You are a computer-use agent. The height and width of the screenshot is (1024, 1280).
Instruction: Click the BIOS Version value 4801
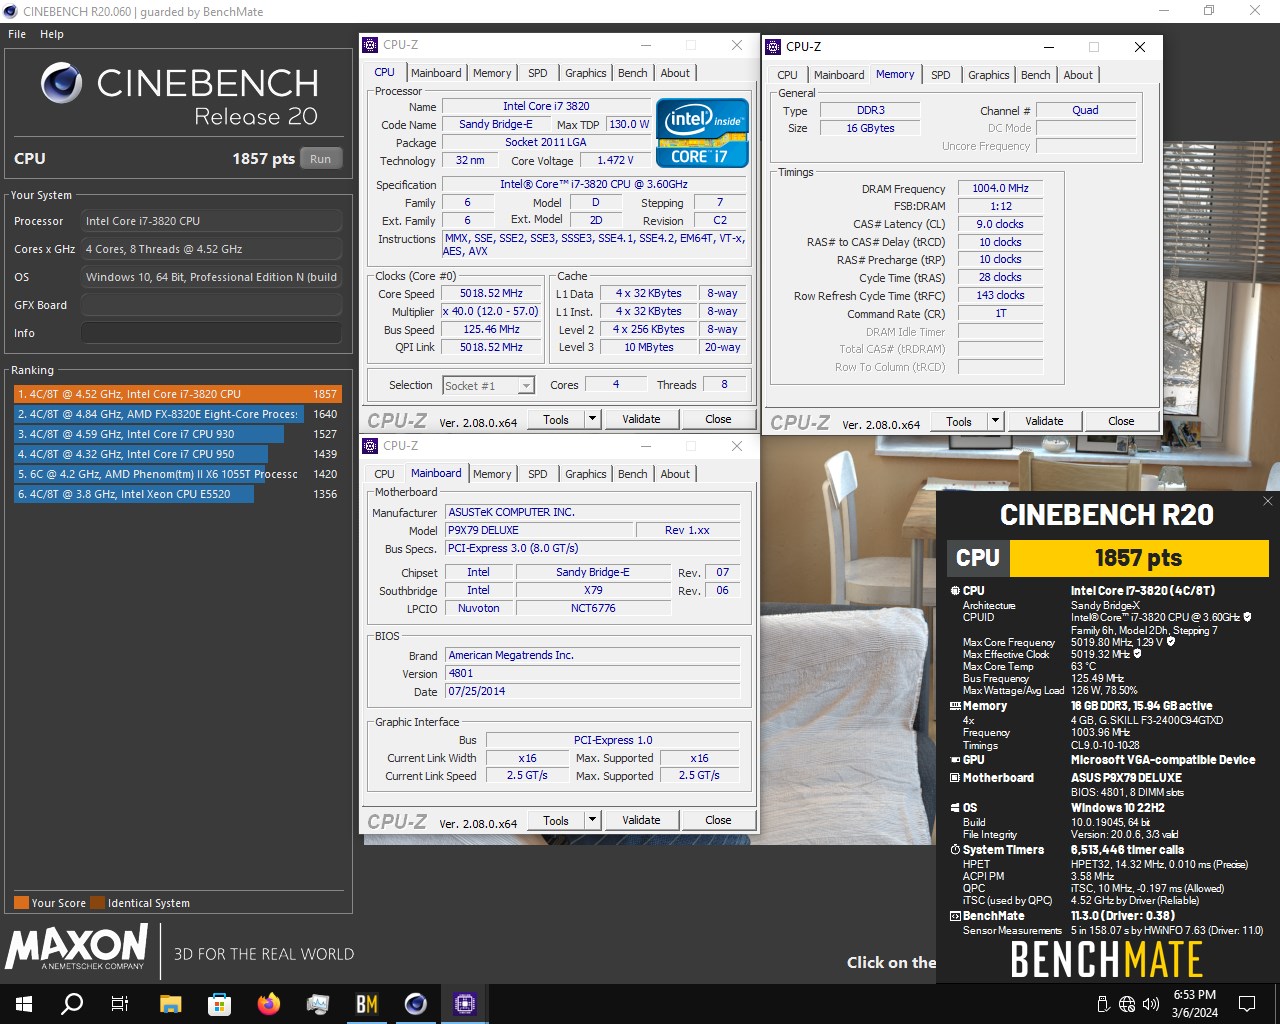click(x=593, y=673)
